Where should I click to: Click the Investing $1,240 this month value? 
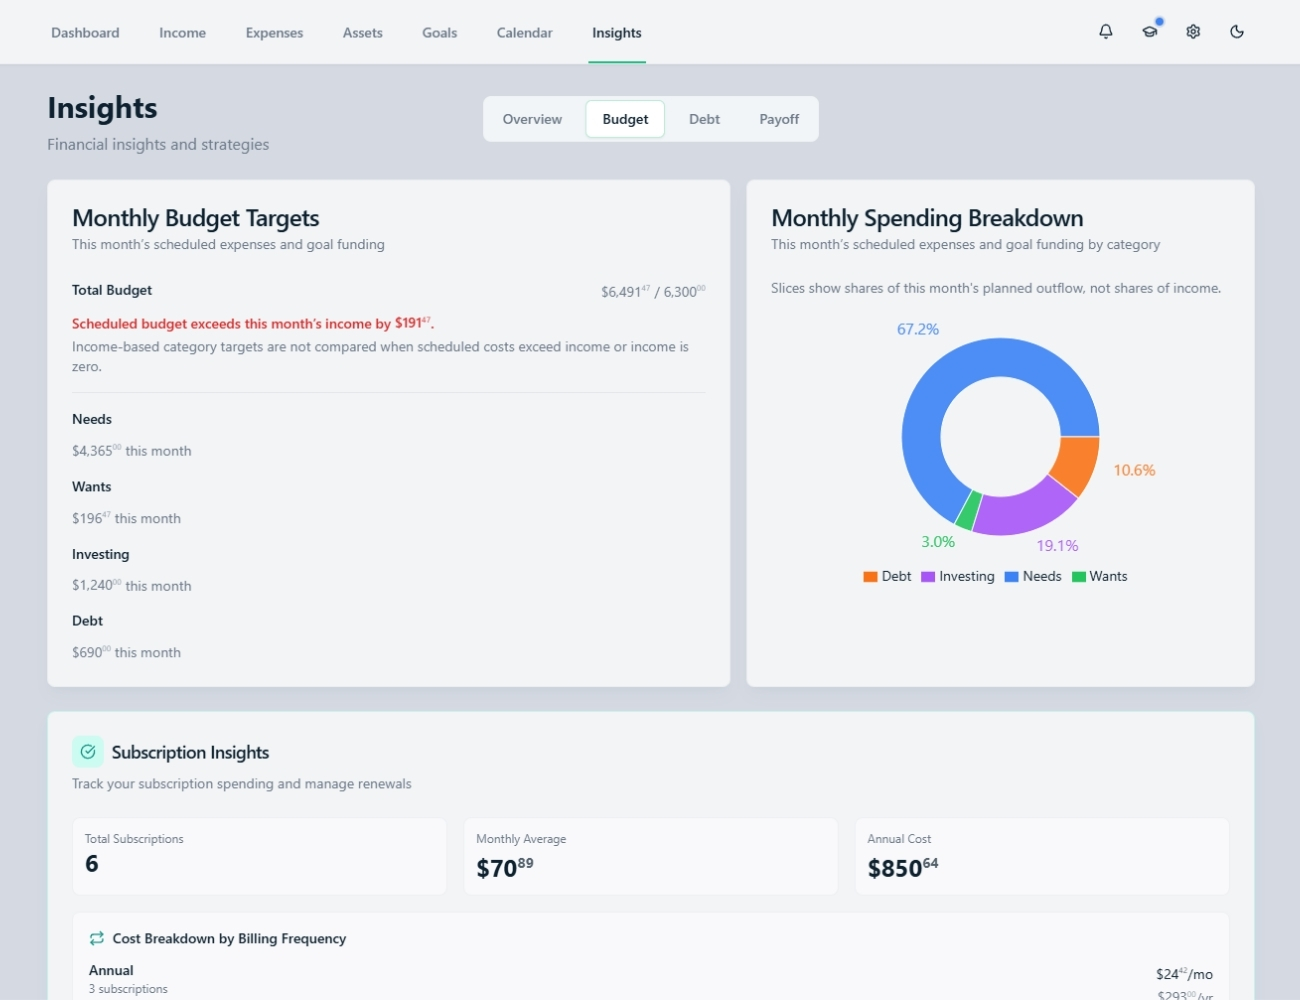click(131, 585)
